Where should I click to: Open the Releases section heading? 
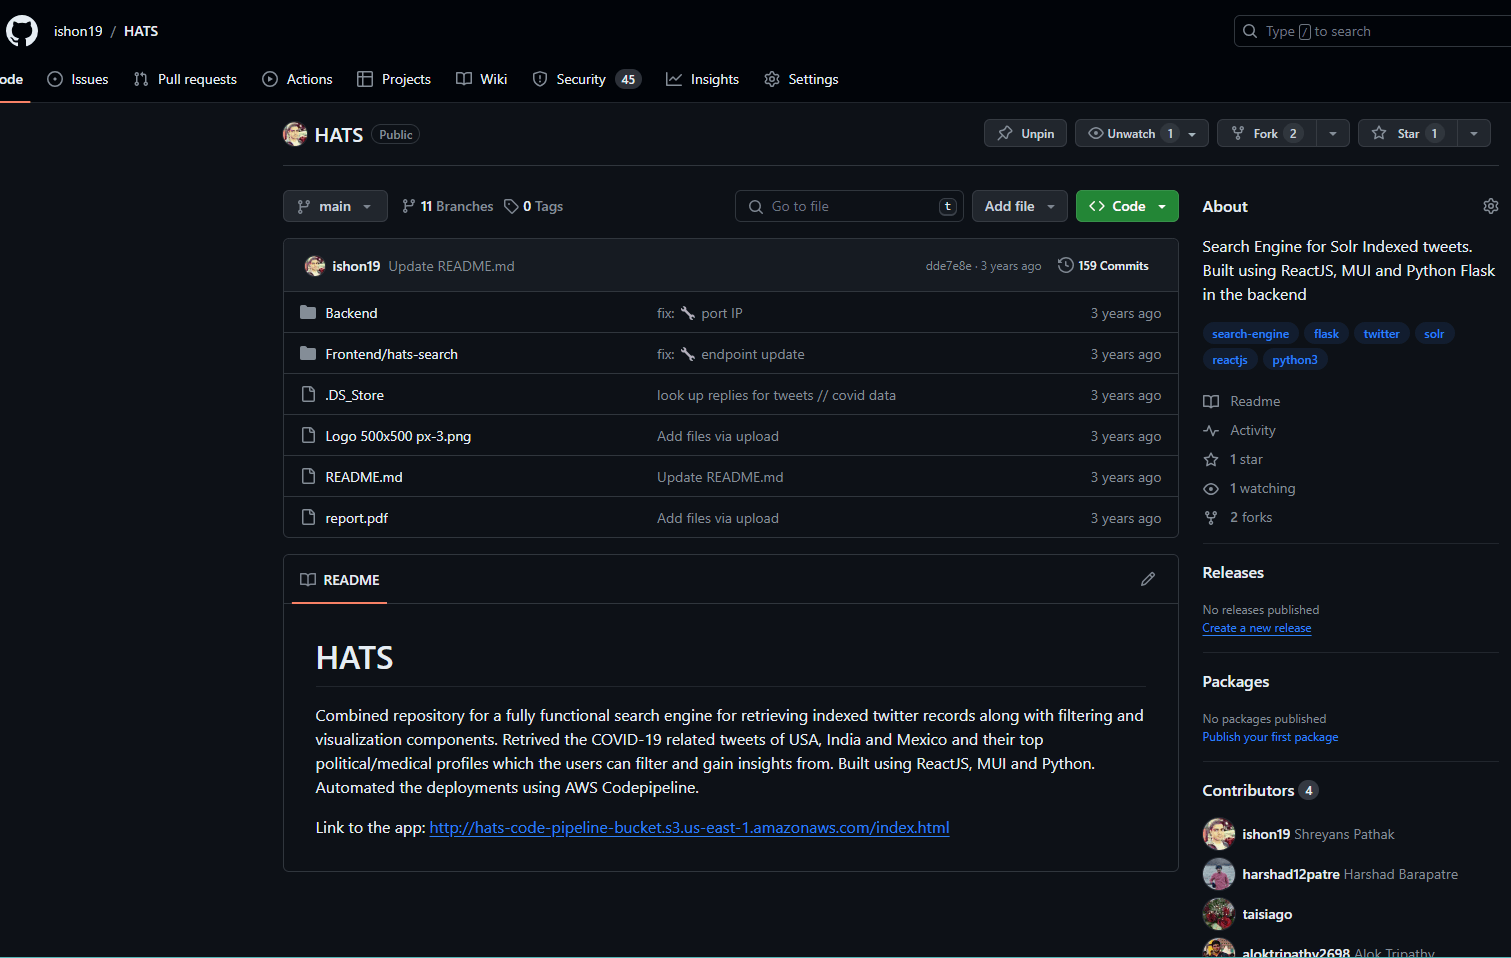[x=1233, y=572]
